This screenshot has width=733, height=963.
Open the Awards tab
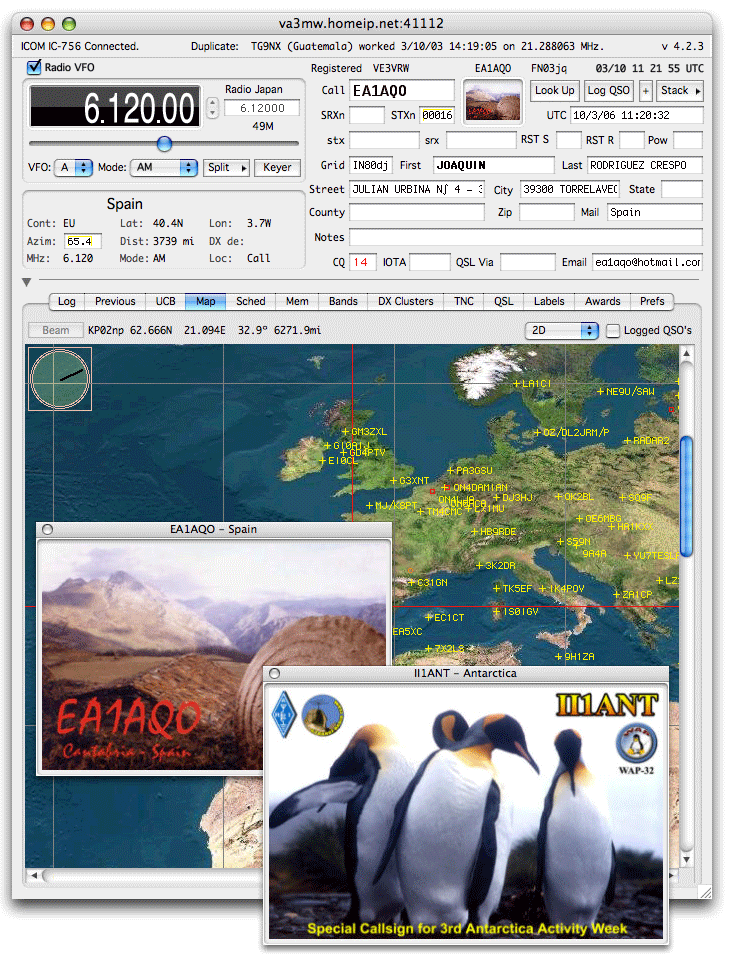click(x=602, y=301)
